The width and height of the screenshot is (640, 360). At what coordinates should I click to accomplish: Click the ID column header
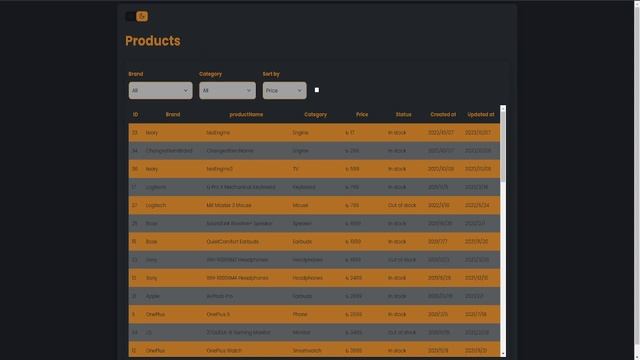tap(135, 115)
